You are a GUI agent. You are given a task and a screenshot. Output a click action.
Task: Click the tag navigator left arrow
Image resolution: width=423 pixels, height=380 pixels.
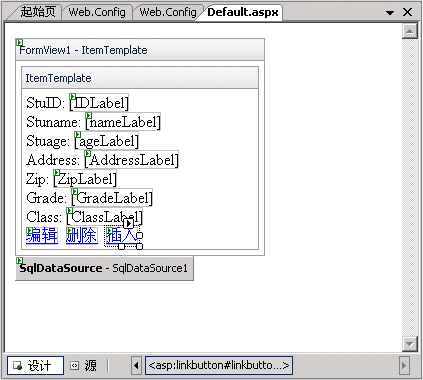tap(136, 366)
